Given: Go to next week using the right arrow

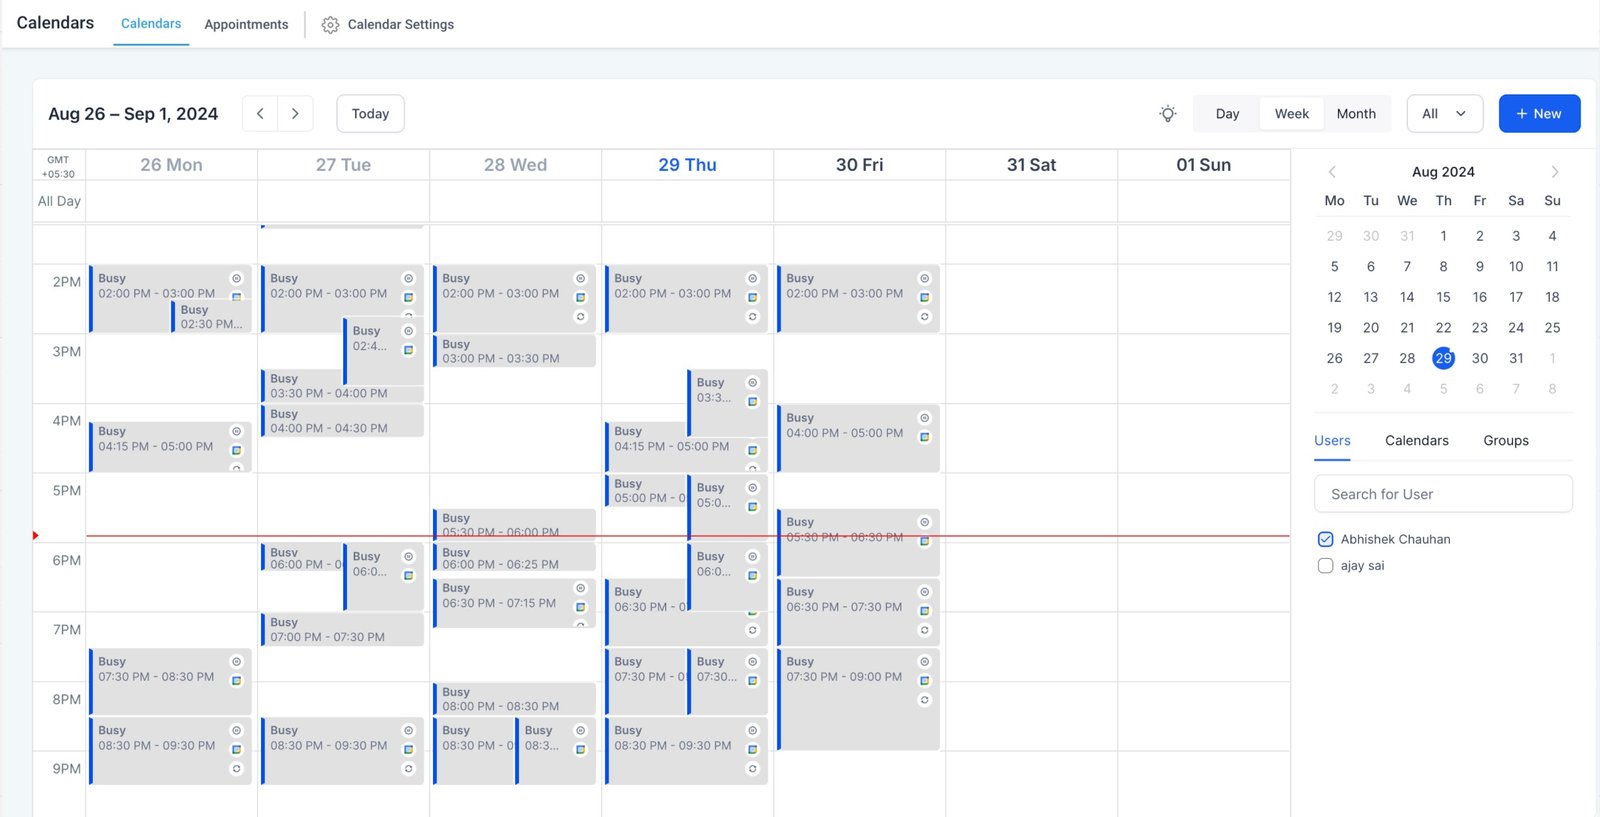Looking at the screenshot, I should [295, 114].
